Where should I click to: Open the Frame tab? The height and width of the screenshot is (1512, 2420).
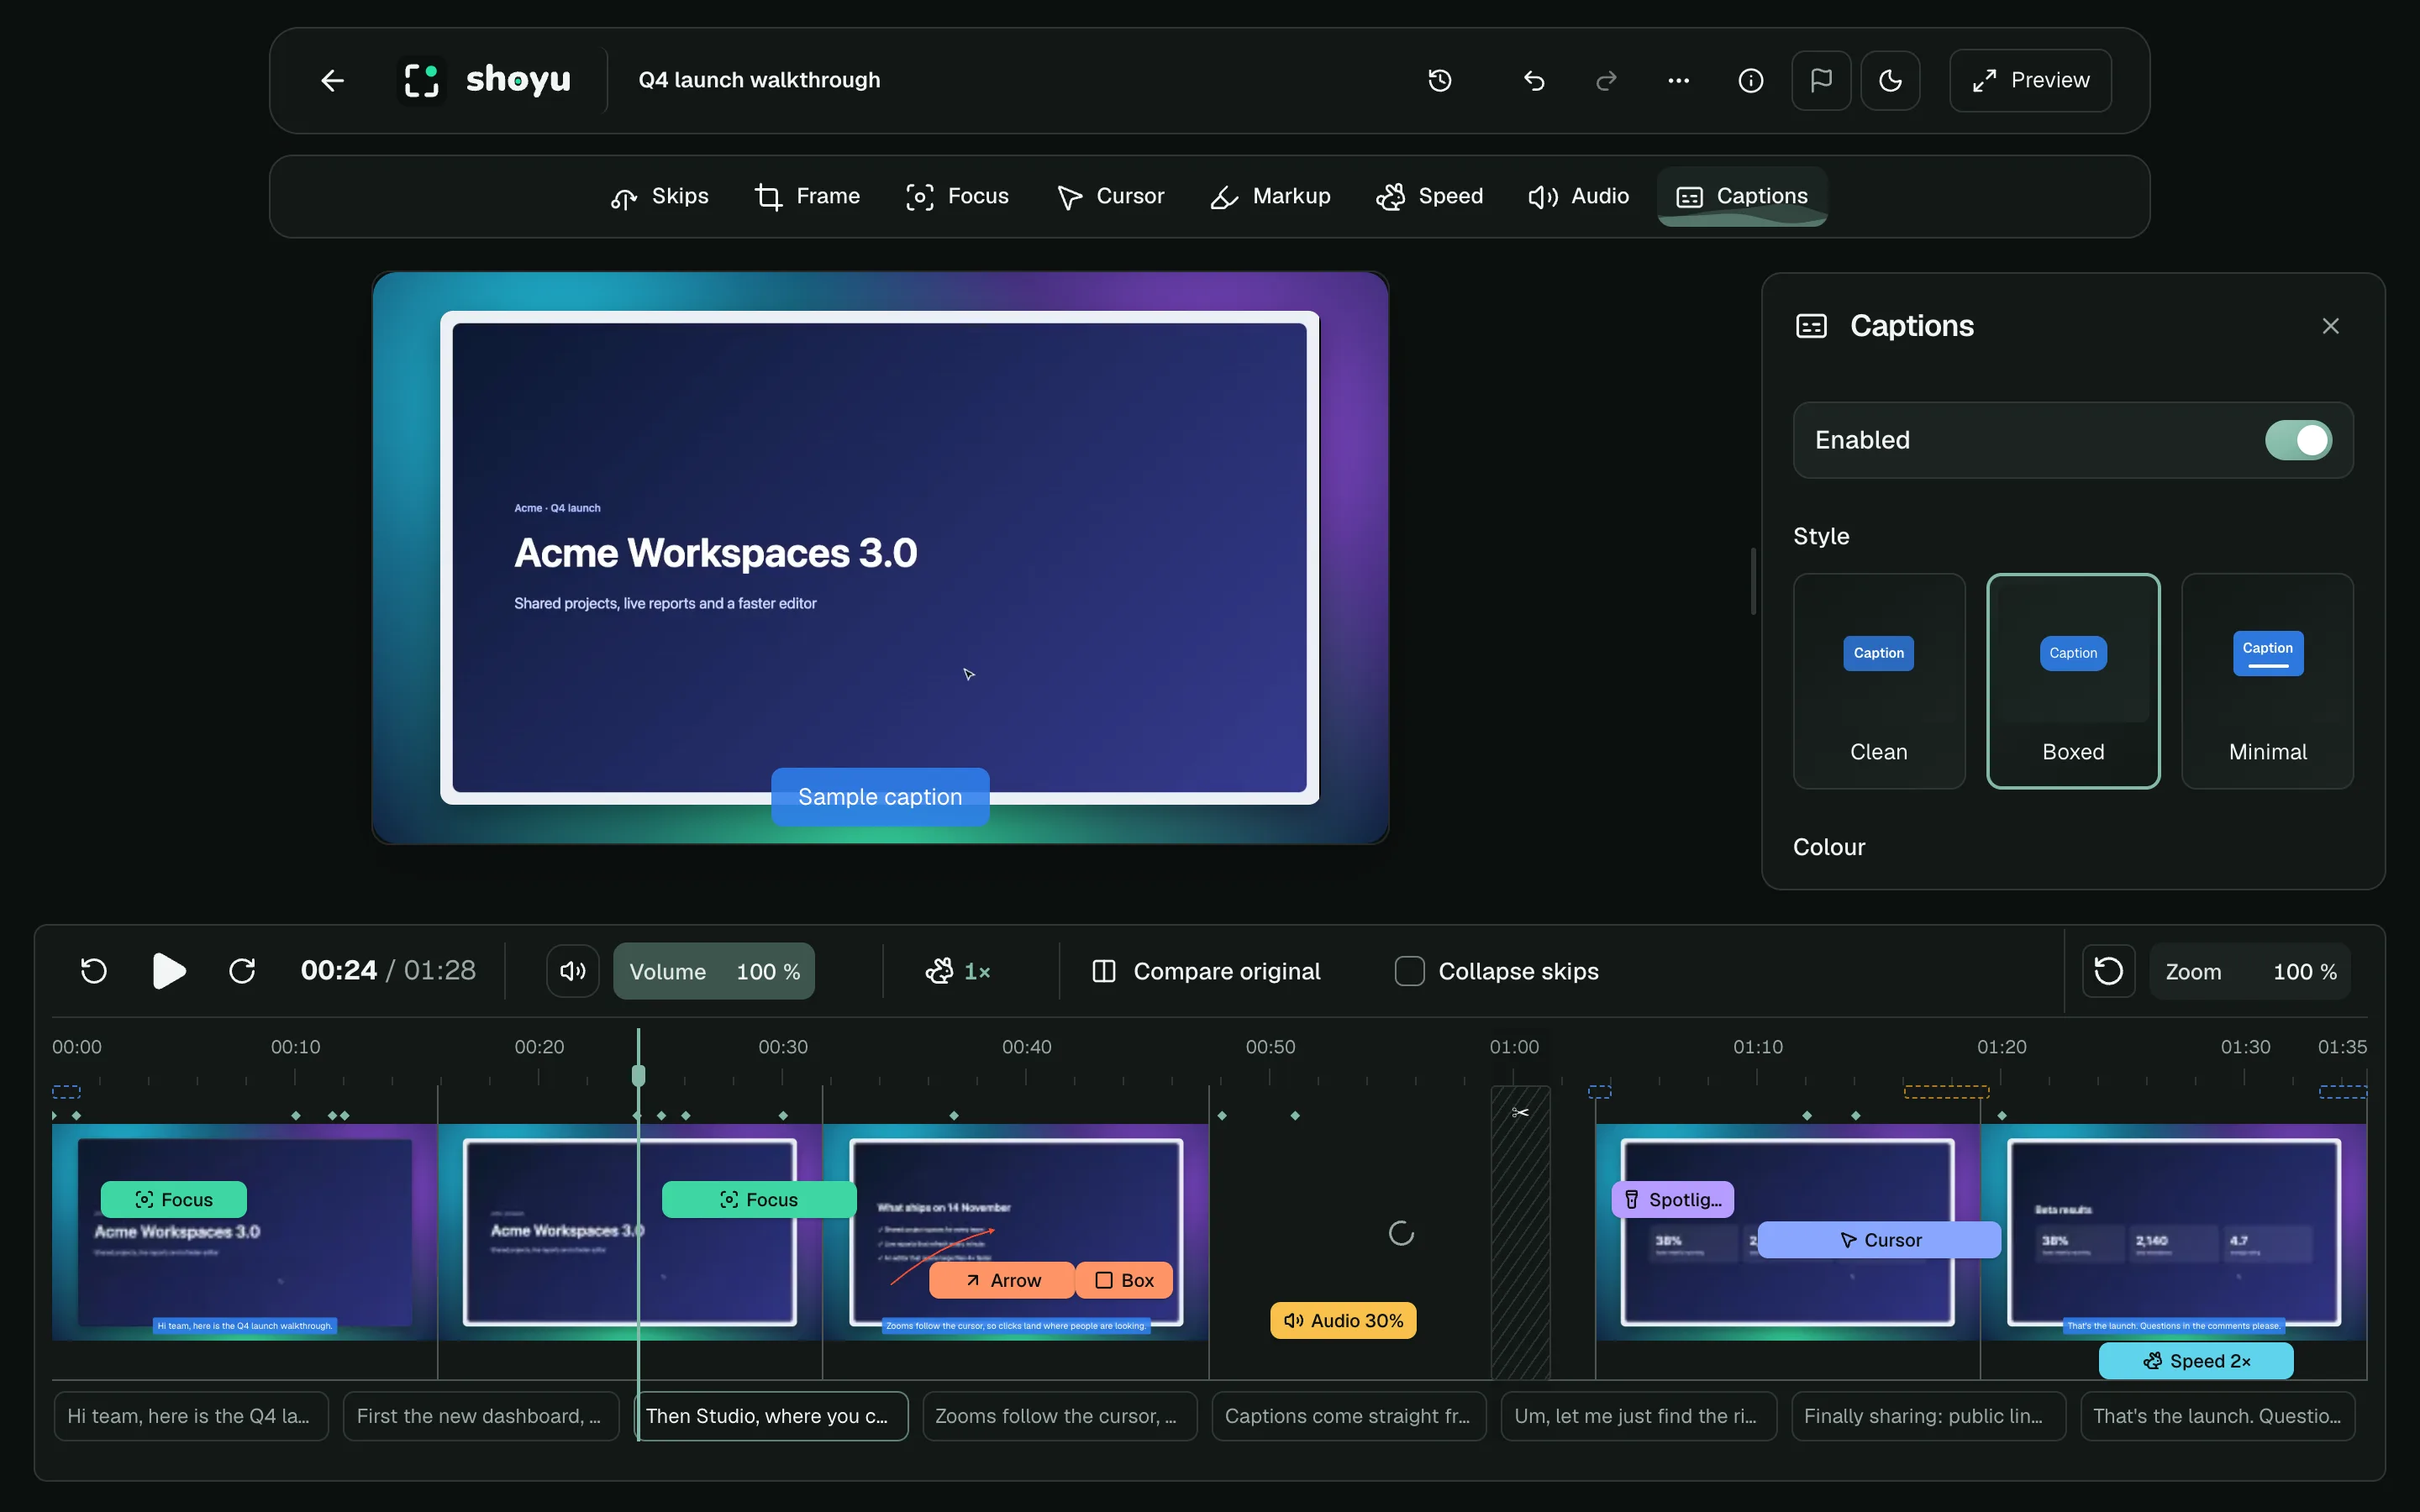click(x=807, y=196)
